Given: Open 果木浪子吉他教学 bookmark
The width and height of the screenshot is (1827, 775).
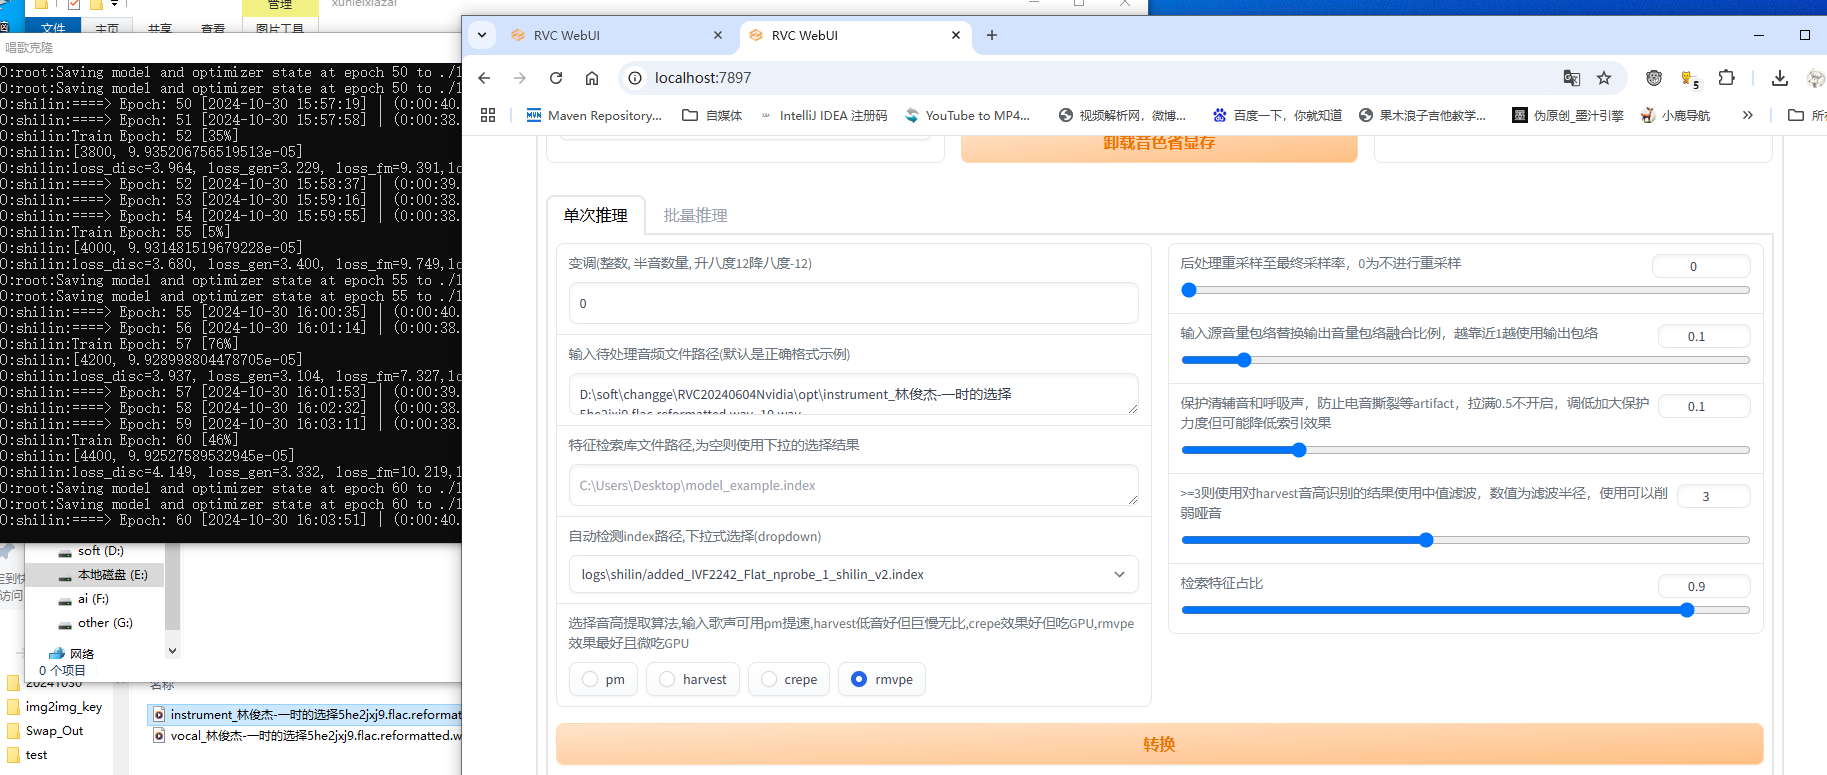Looking at the screenshot, I should click(x=1423, y=115).
